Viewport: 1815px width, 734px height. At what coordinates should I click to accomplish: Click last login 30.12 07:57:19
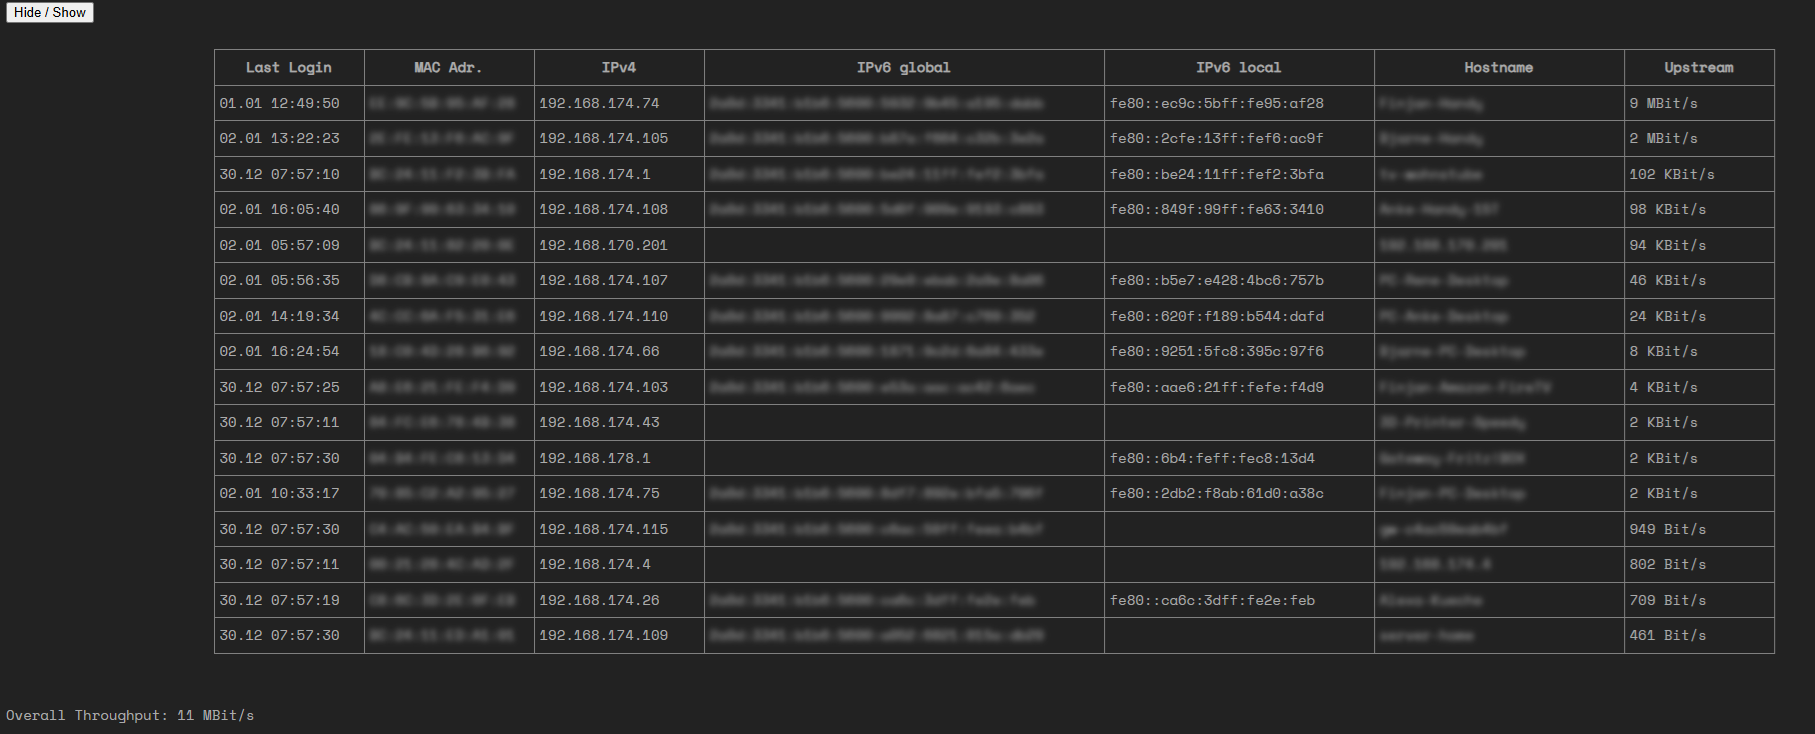[x=280, y=600]
